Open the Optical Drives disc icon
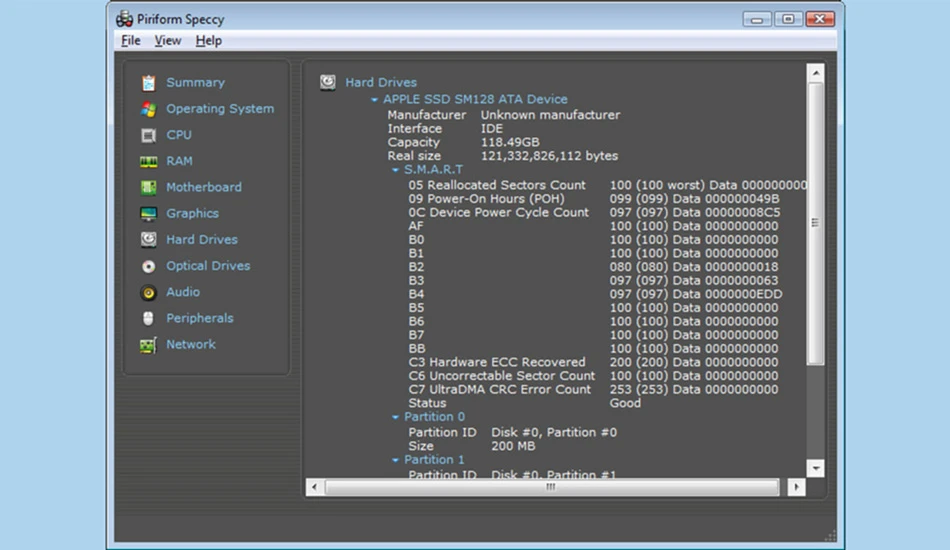The height and width of the screenshot is (550, 950). click(x=148, y=267)
